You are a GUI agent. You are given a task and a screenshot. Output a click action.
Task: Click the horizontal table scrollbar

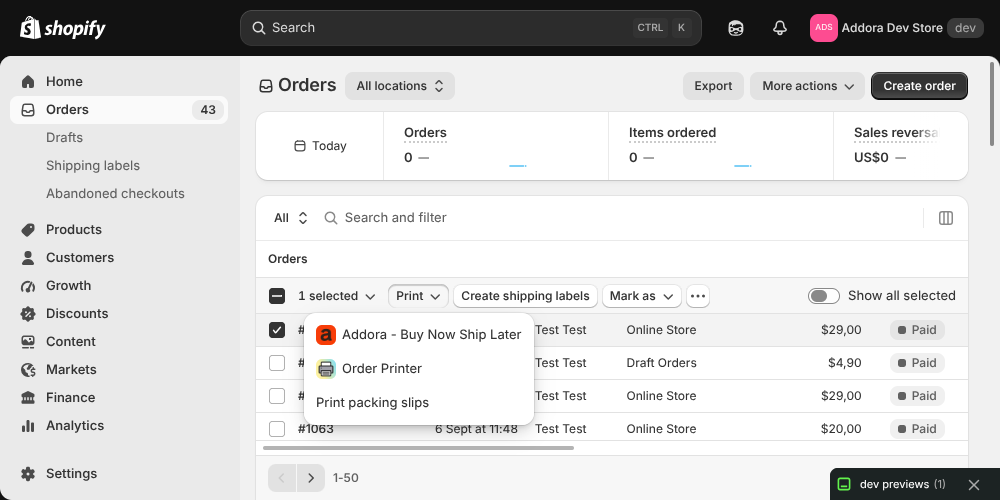[418, 448]
